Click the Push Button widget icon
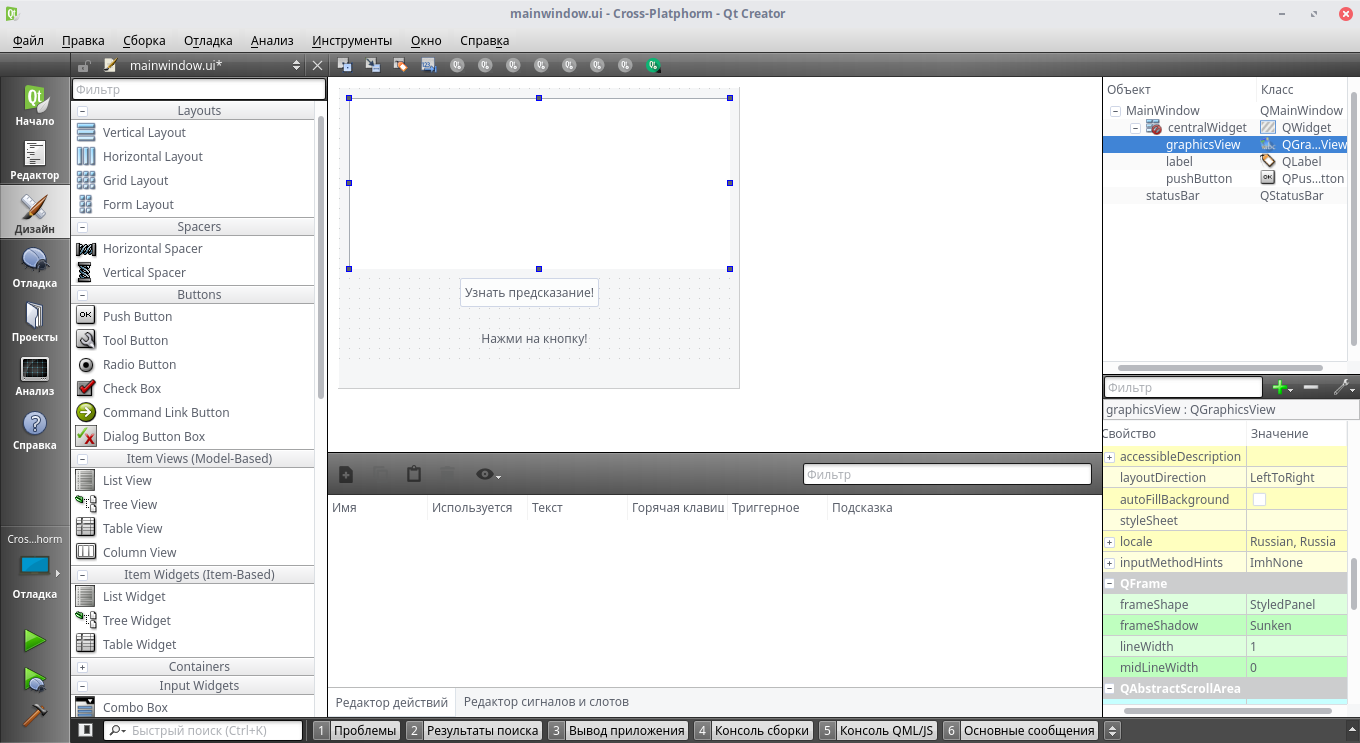The height and width of the screenshot is (743, 1360). (86, 316)
